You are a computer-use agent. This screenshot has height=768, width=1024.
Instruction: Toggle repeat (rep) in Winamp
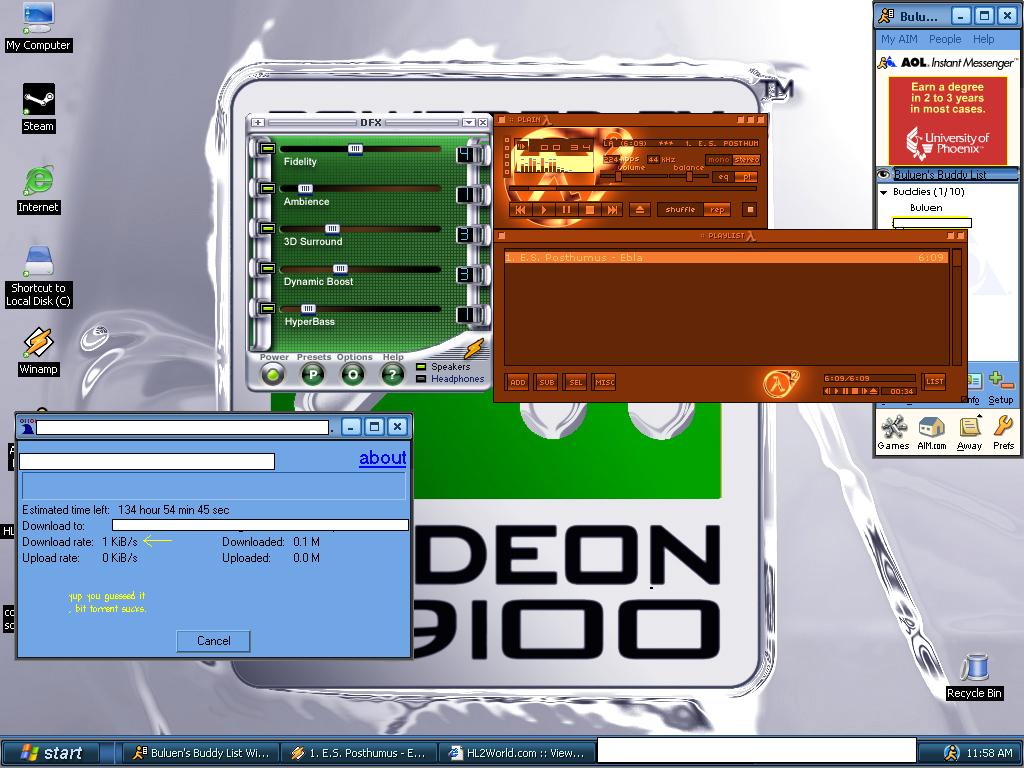[717, 210]
